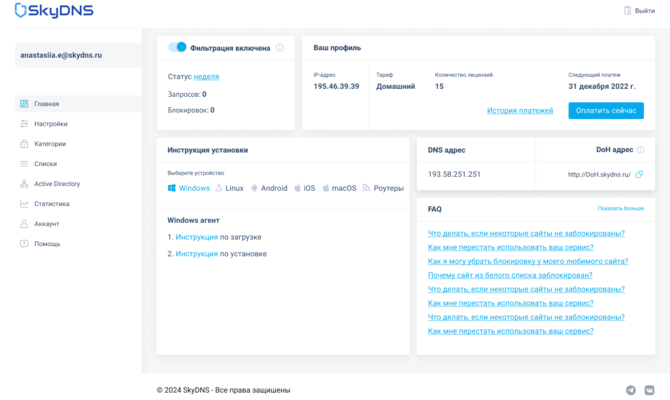Click the macOS apple icon
The height and width of the screenshot is (400, 670).
click(326, 188)
